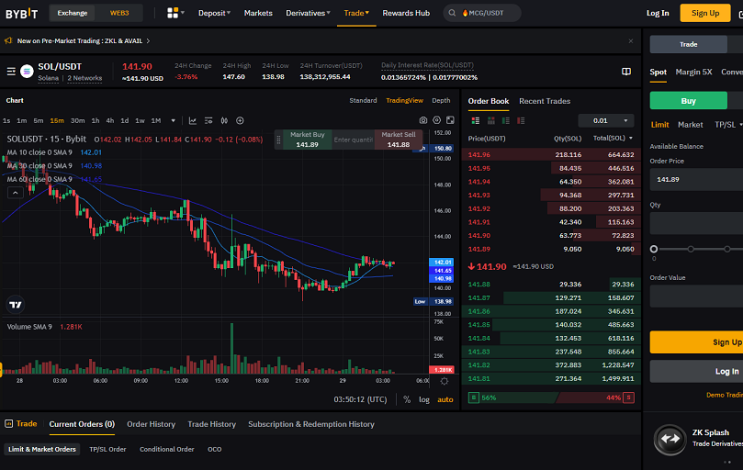The width and height of the screenshot is (743, 470).
Task: Click Log In in the header
Action: click(x=658, y=13)
